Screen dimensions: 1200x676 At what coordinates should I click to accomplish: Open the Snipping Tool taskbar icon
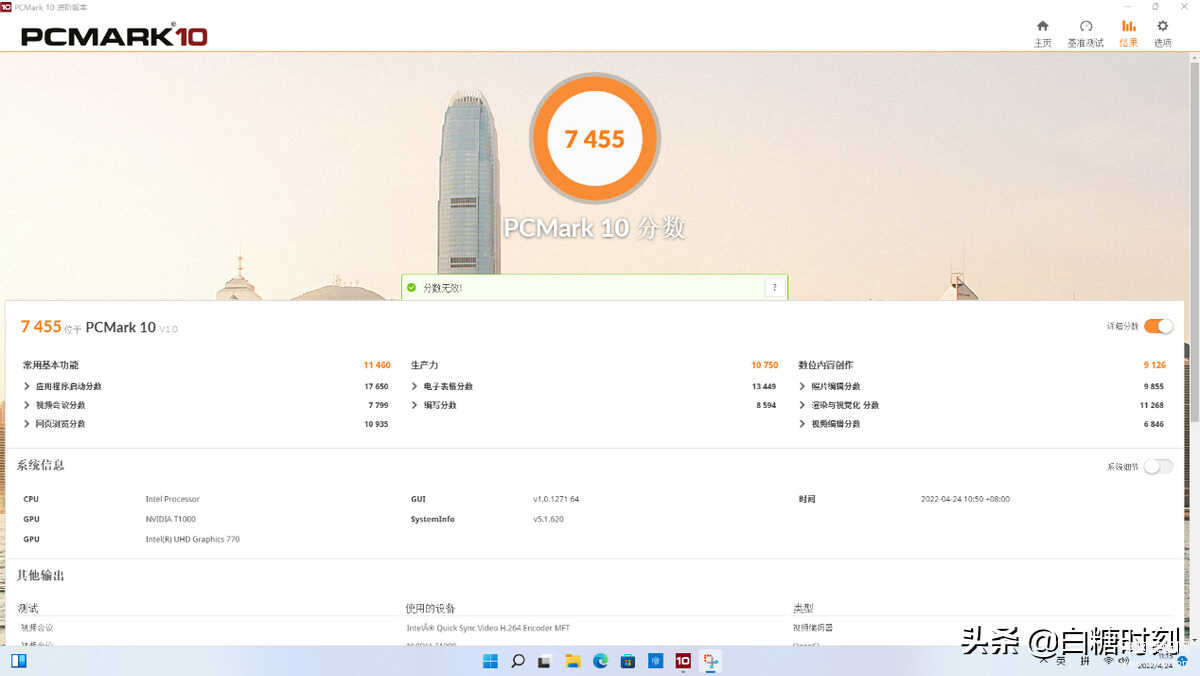[710, 661]
